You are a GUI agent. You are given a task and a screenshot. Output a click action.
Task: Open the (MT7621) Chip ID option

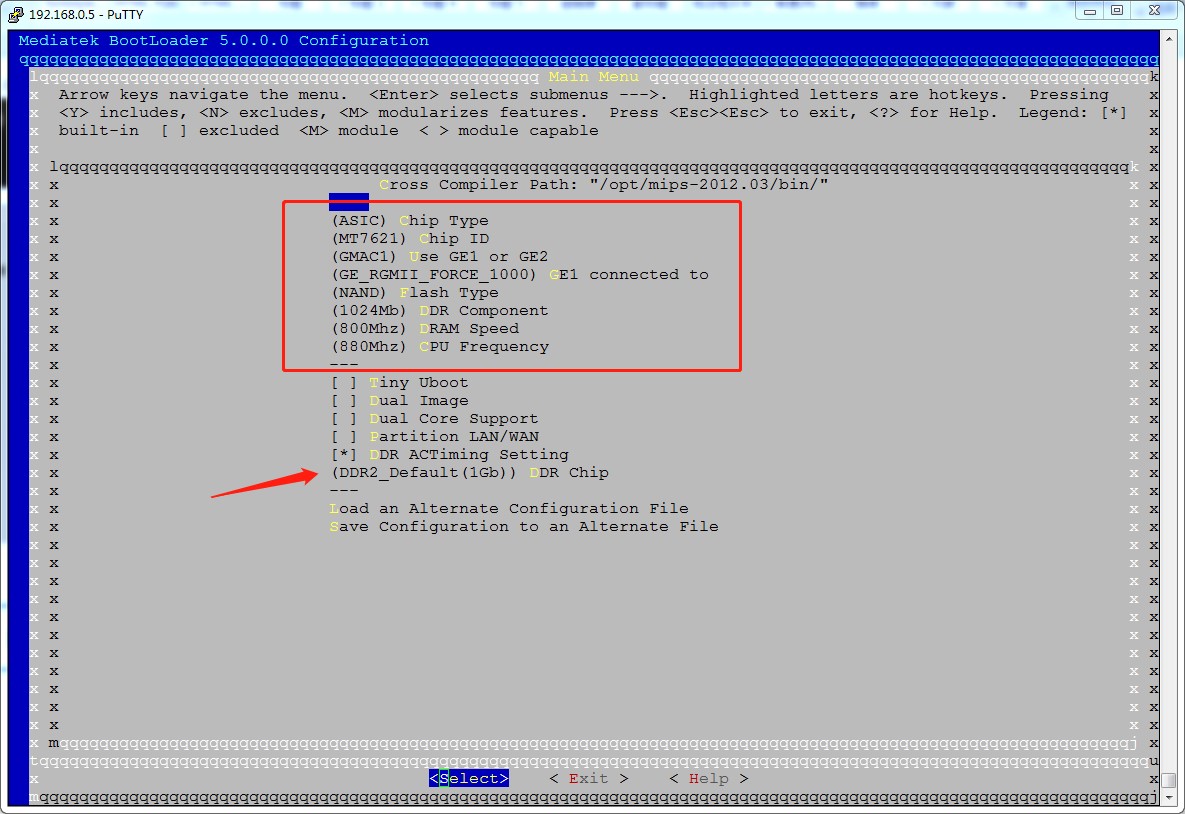pyautogui.click(x=410, y=239)
